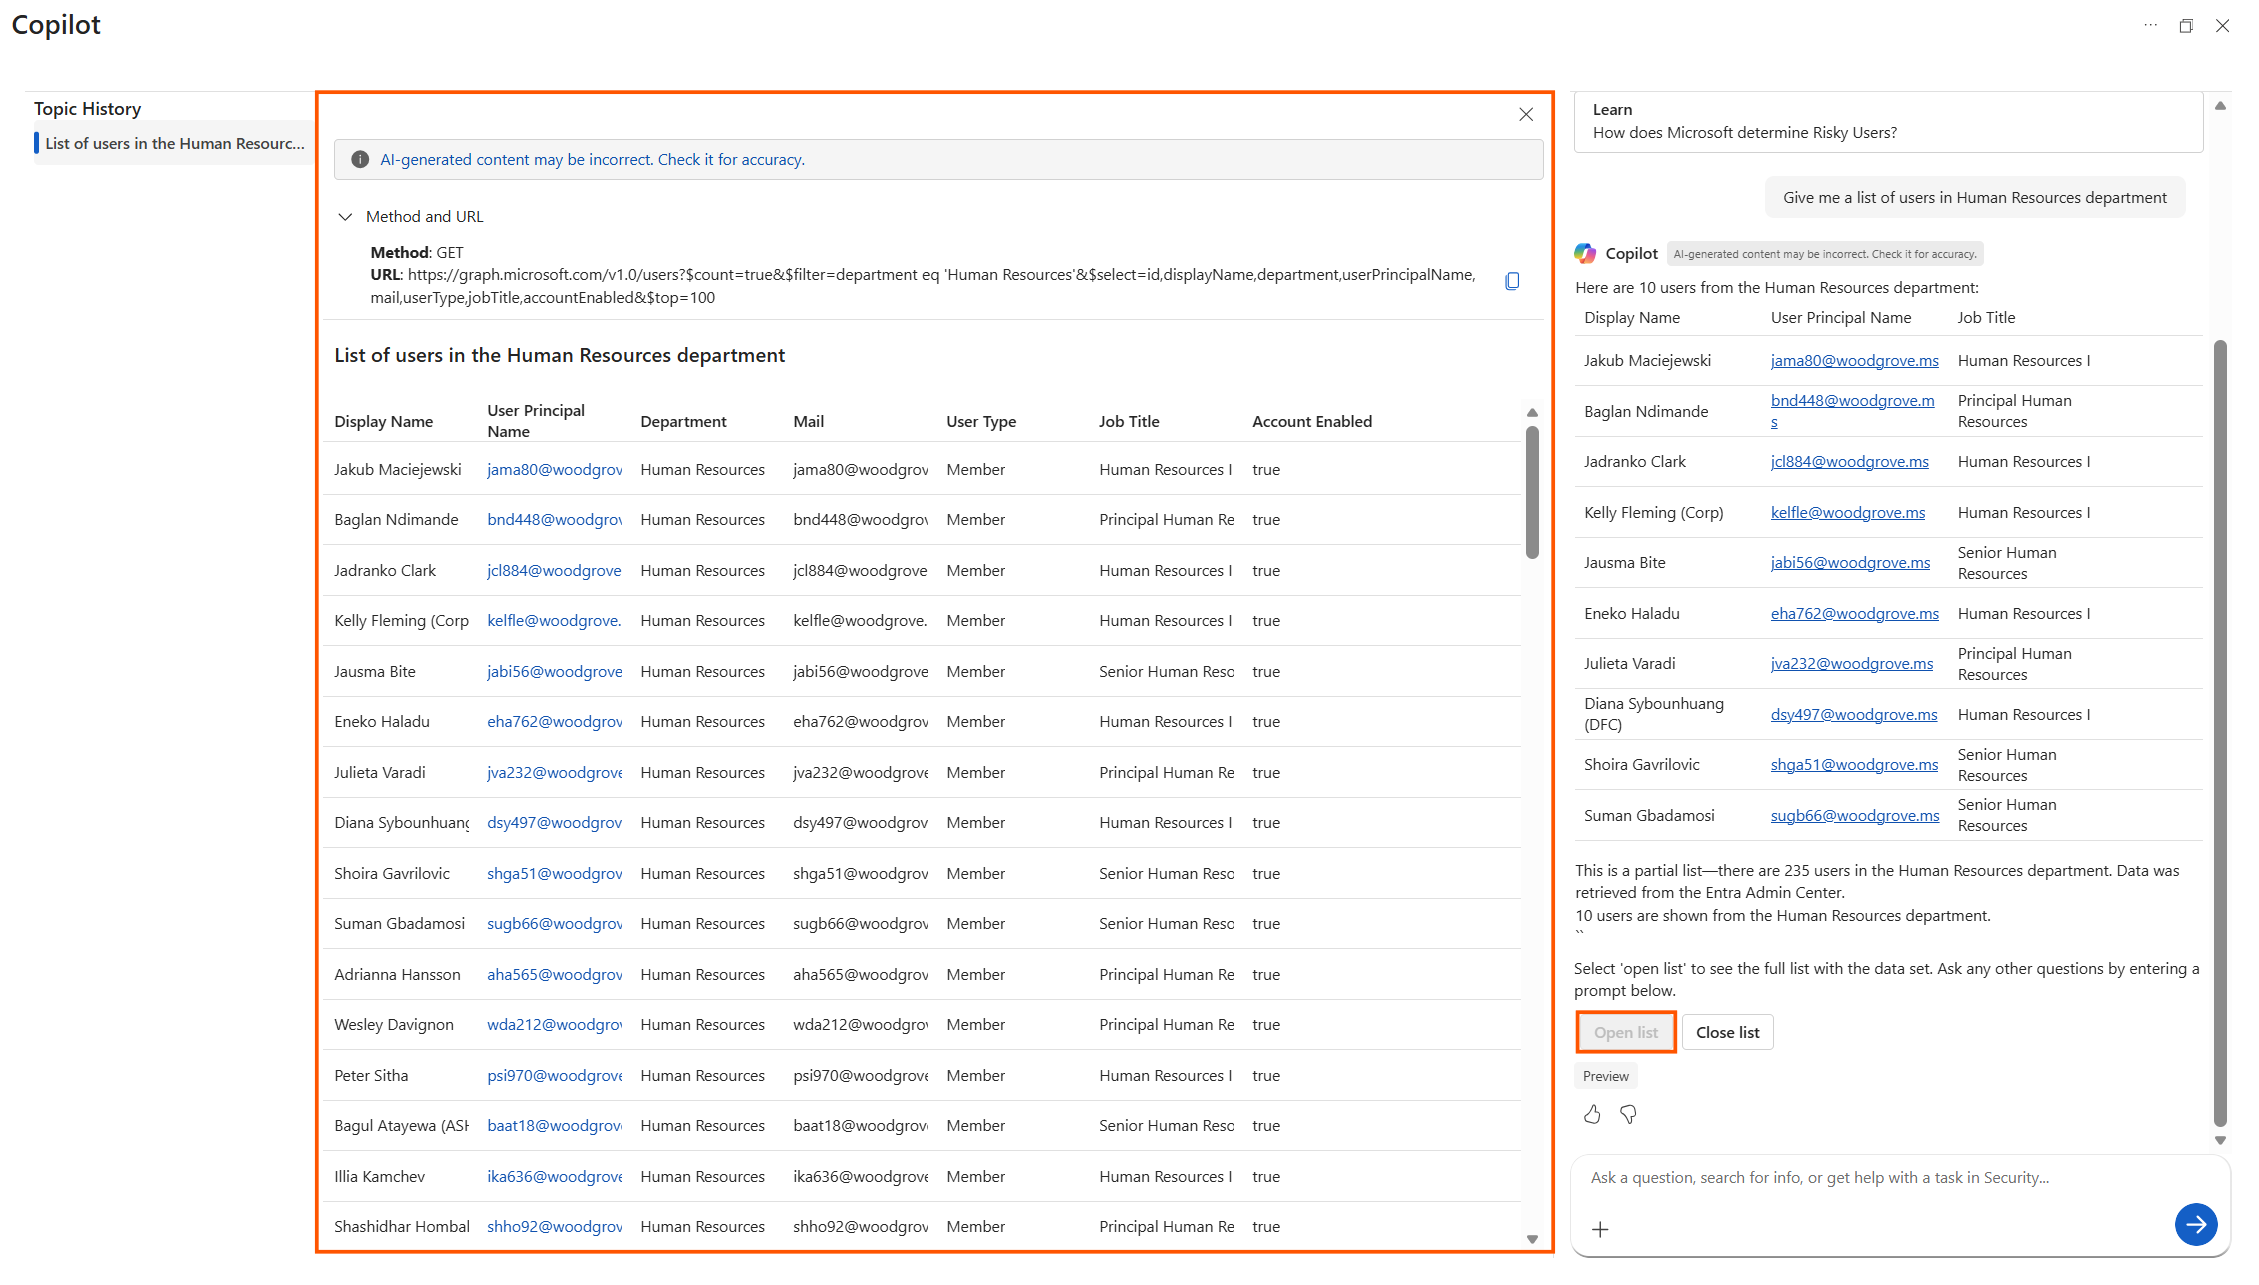Click the Open list button

[1625, 1032]
